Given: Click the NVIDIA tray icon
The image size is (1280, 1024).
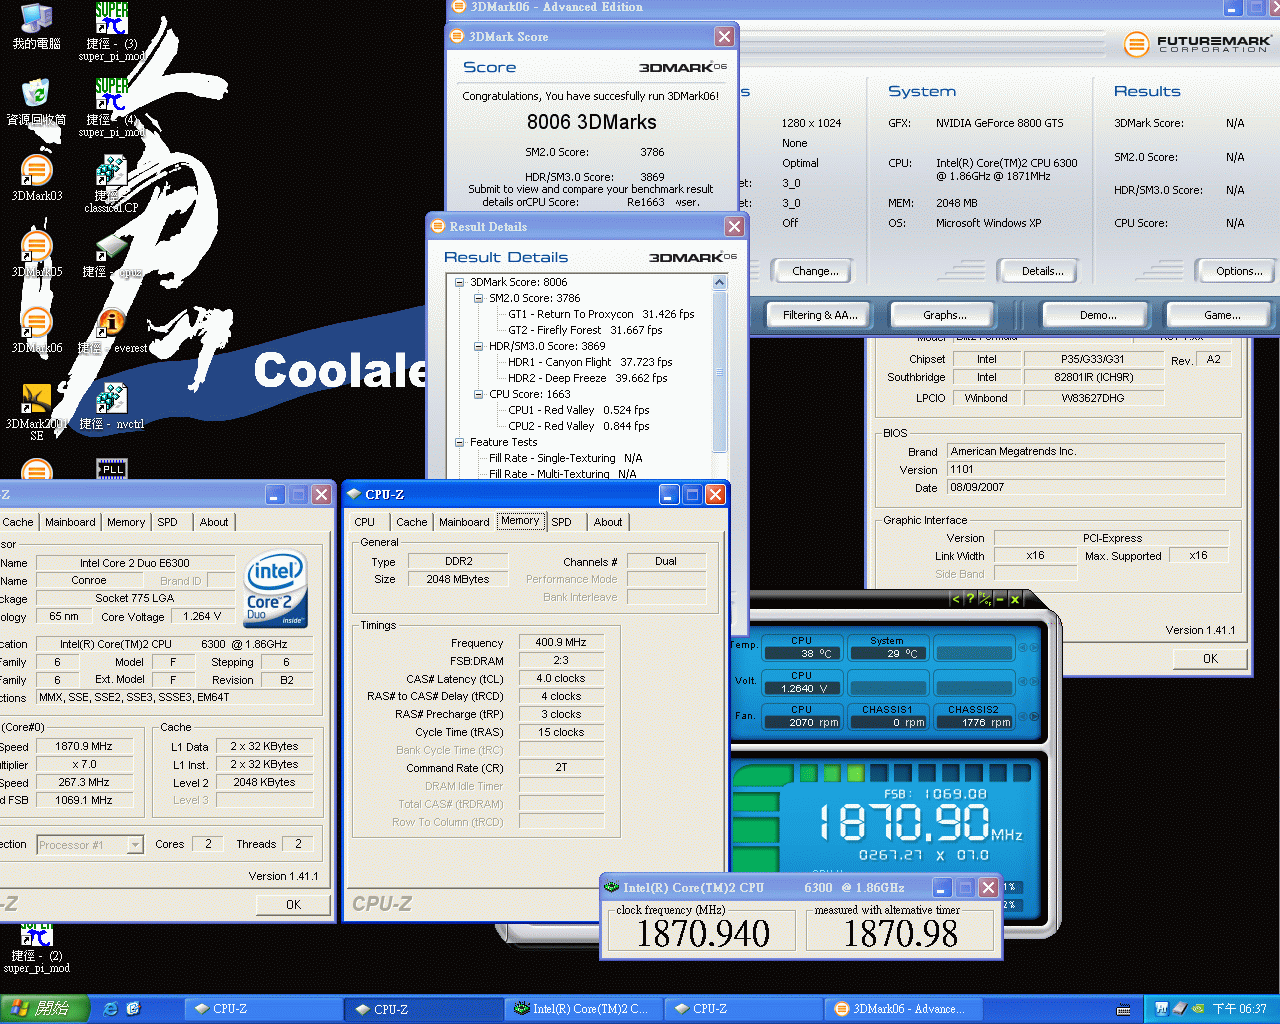Looking at the screenshot, I should (x=1198, y=1009).
